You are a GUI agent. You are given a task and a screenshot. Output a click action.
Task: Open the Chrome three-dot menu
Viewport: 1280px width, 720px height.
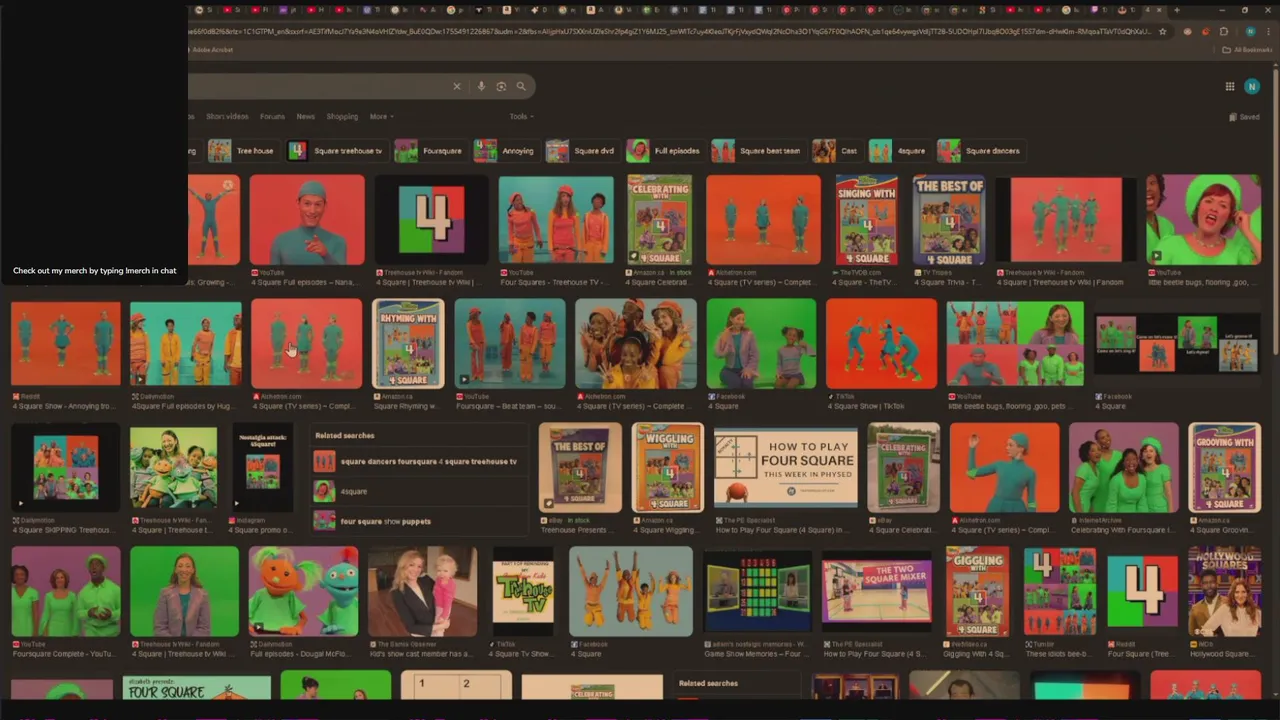click(1268, 31)
